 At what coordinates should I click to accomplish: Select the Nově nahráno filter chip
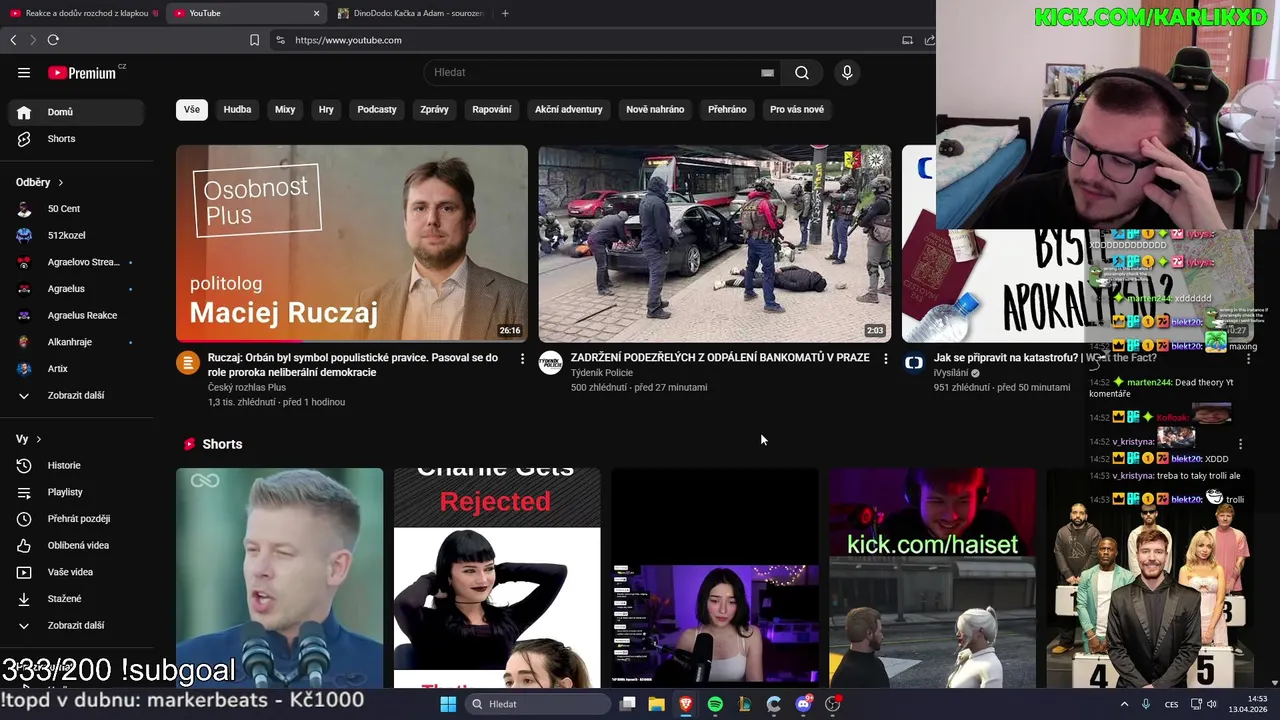655,109
